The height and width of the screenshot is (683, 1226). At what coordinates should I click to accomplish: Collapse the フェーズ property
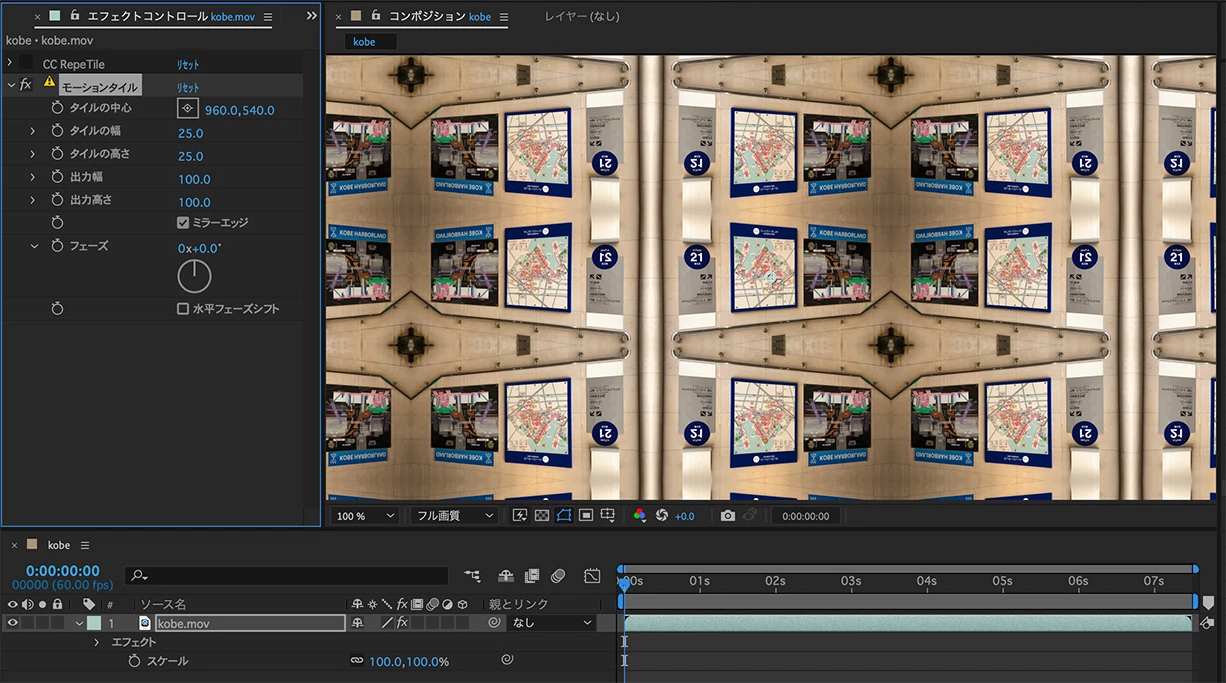pos(33,246)
